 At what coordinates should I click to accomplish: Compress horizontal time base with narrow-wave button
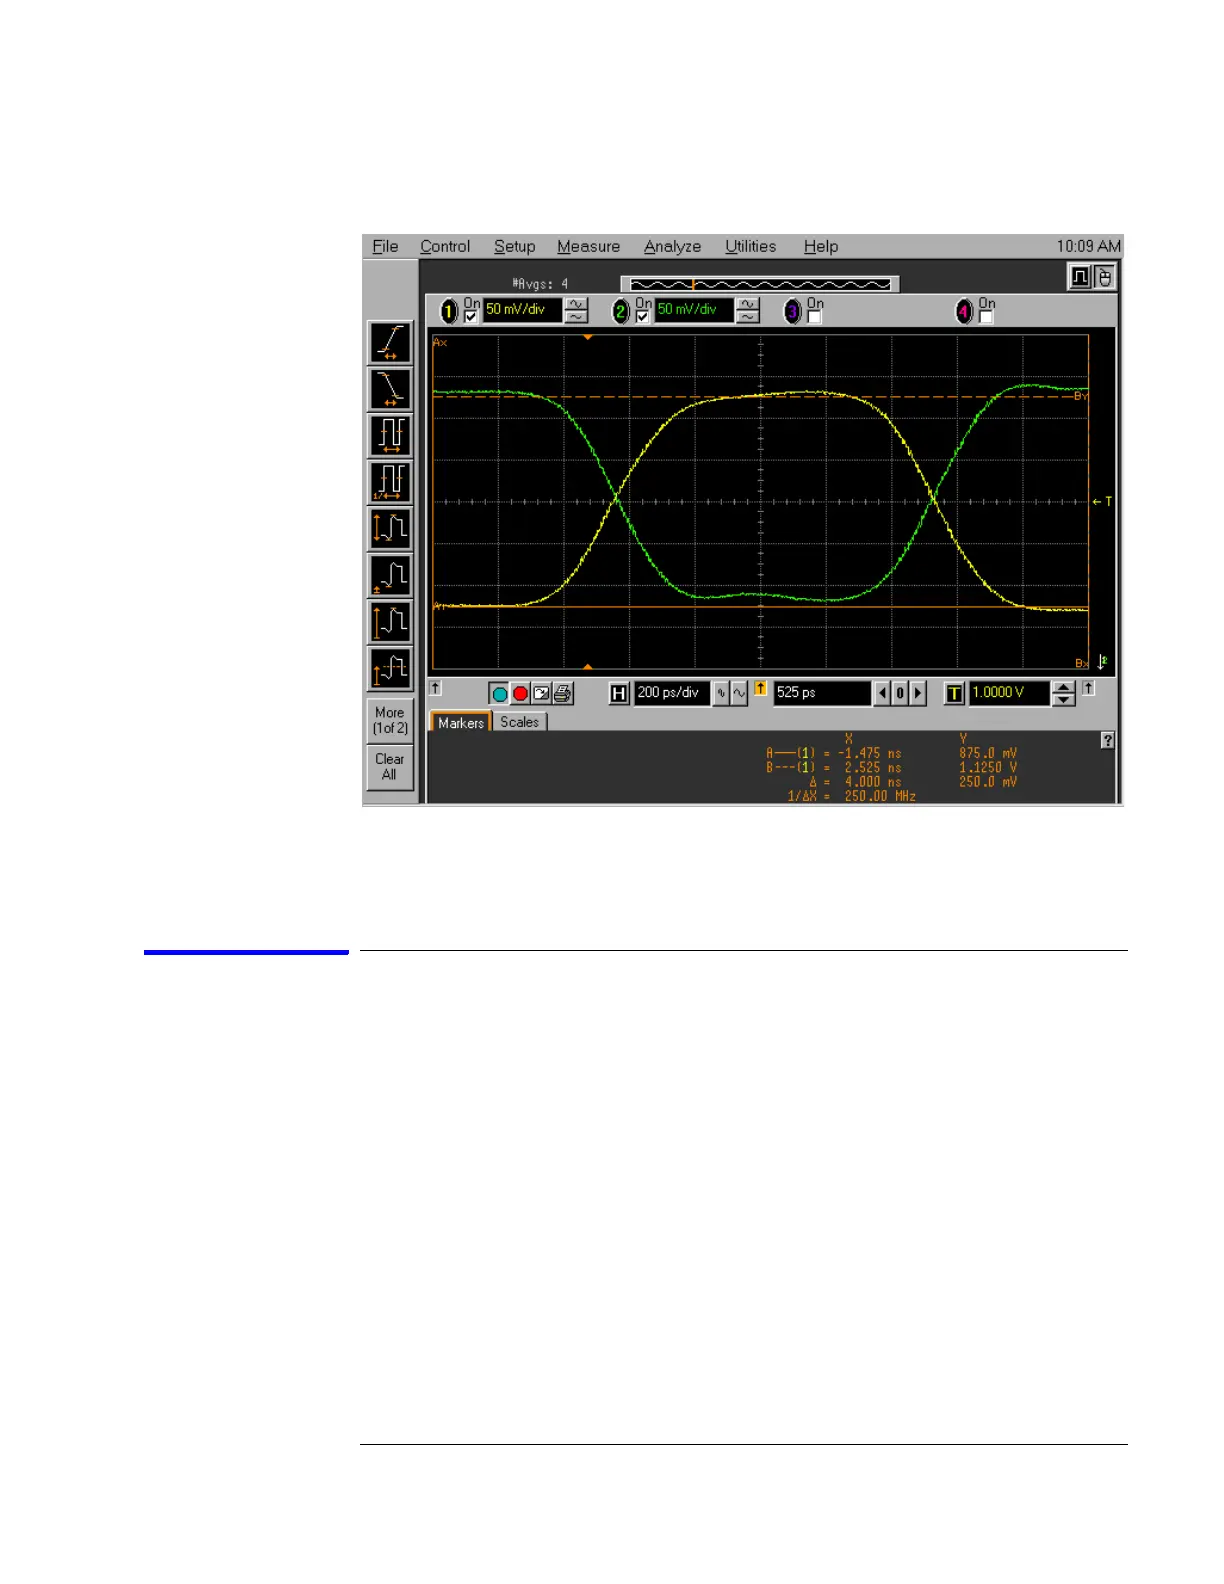721,693
